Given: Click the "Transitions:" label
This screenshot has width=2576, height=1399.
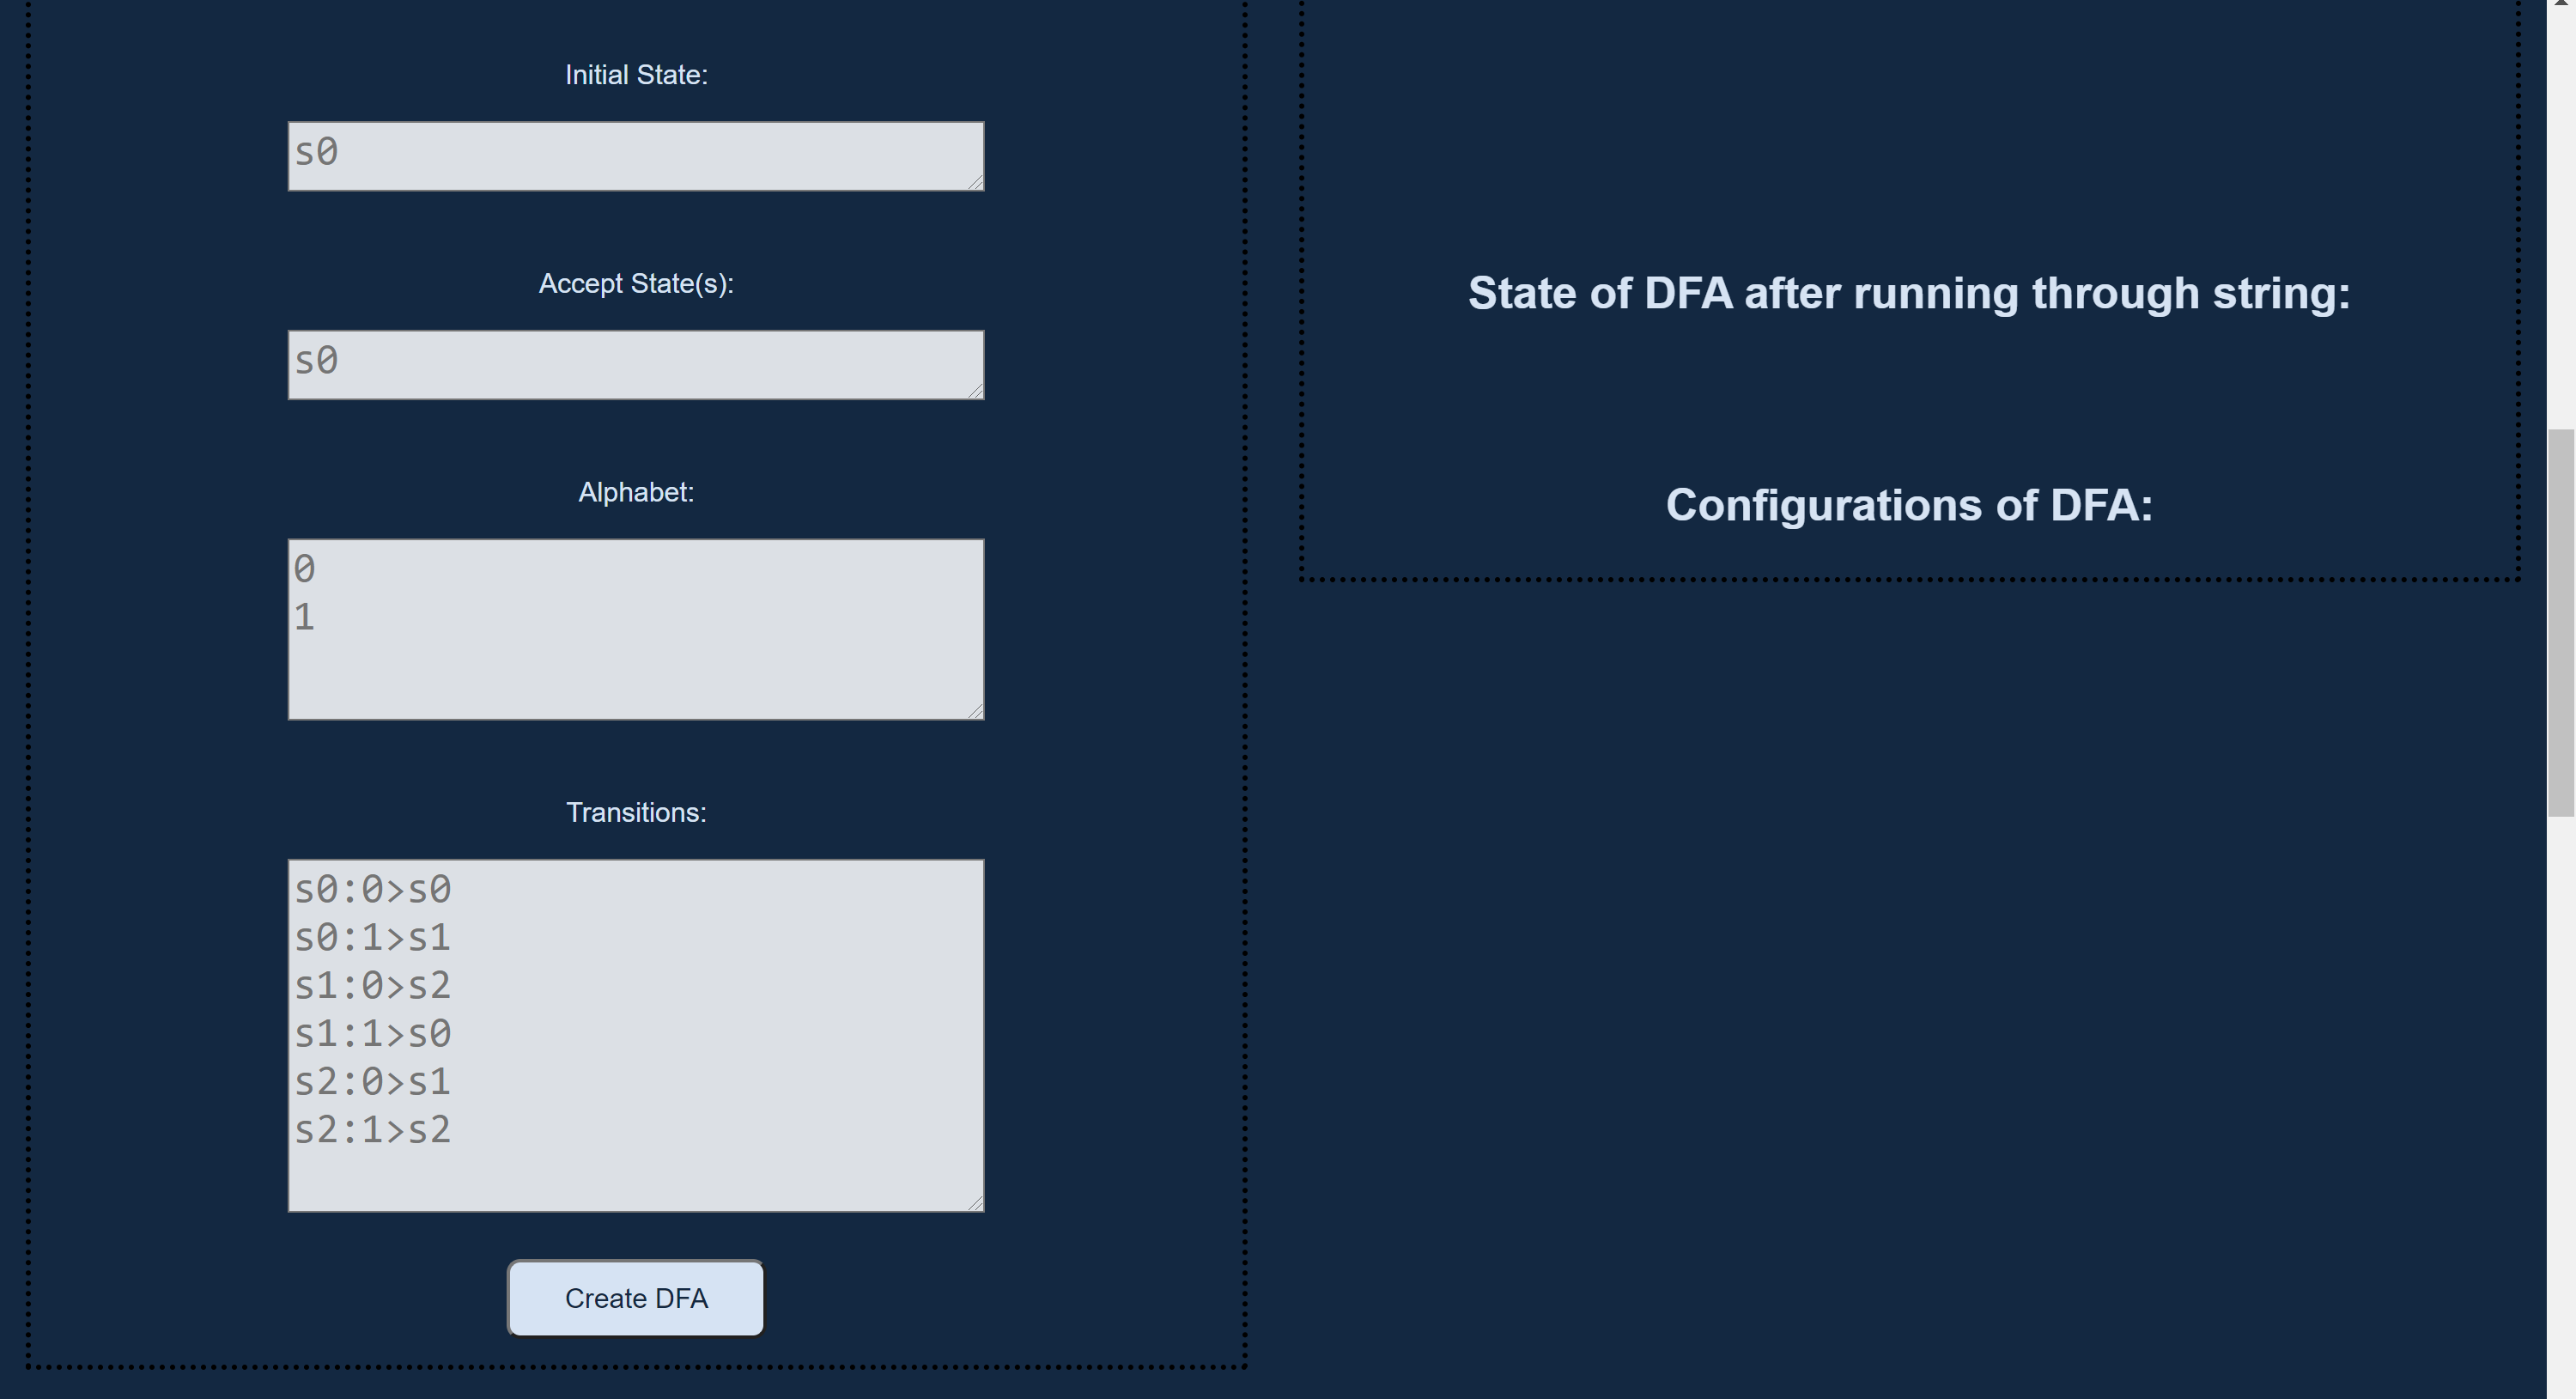Looking at the screenshot, I should [636, 812].
